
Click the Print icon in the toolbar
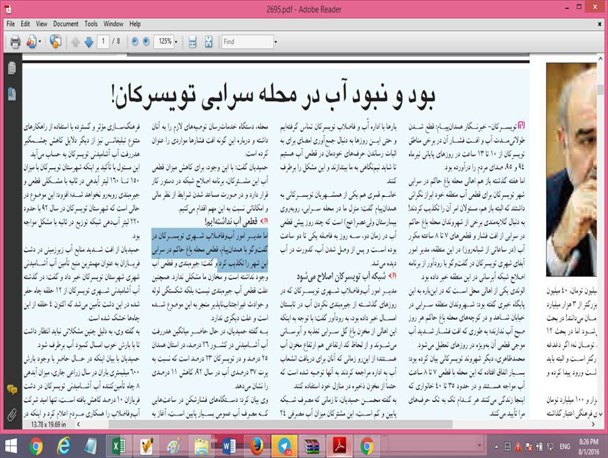coord(16,41)
